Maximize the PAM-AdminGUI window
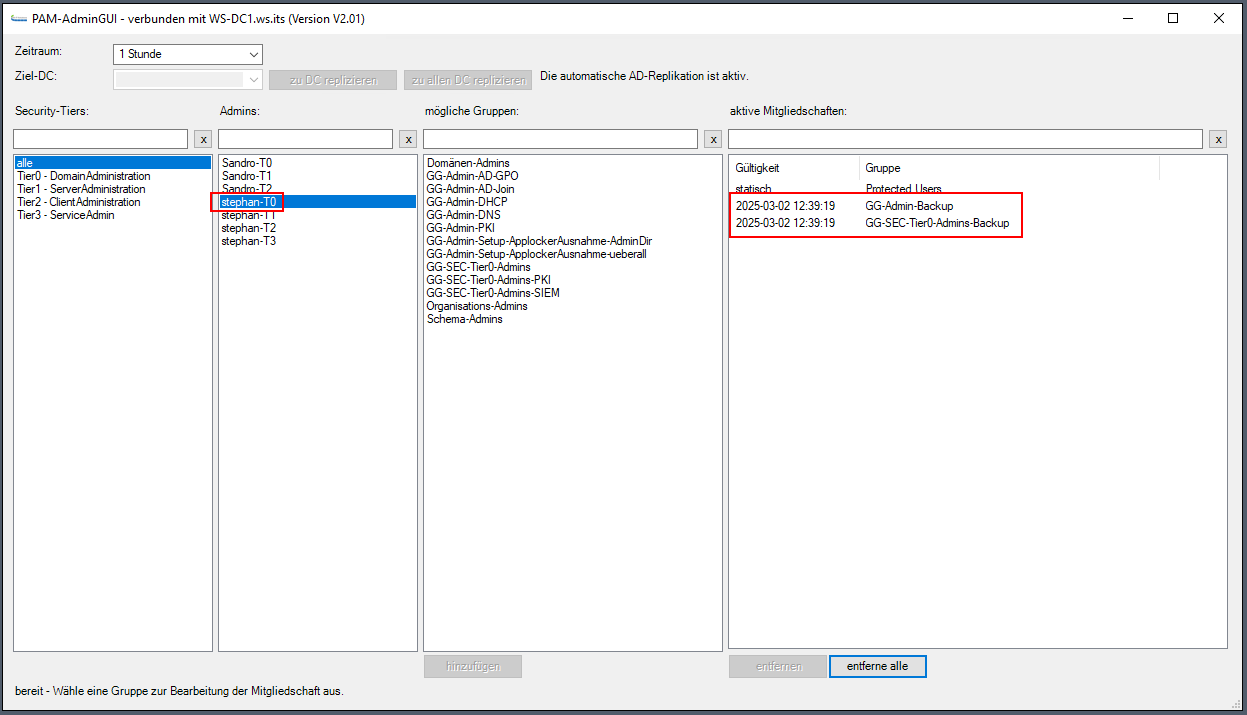The image size is (1247, 715). [x=1173, y=18]
